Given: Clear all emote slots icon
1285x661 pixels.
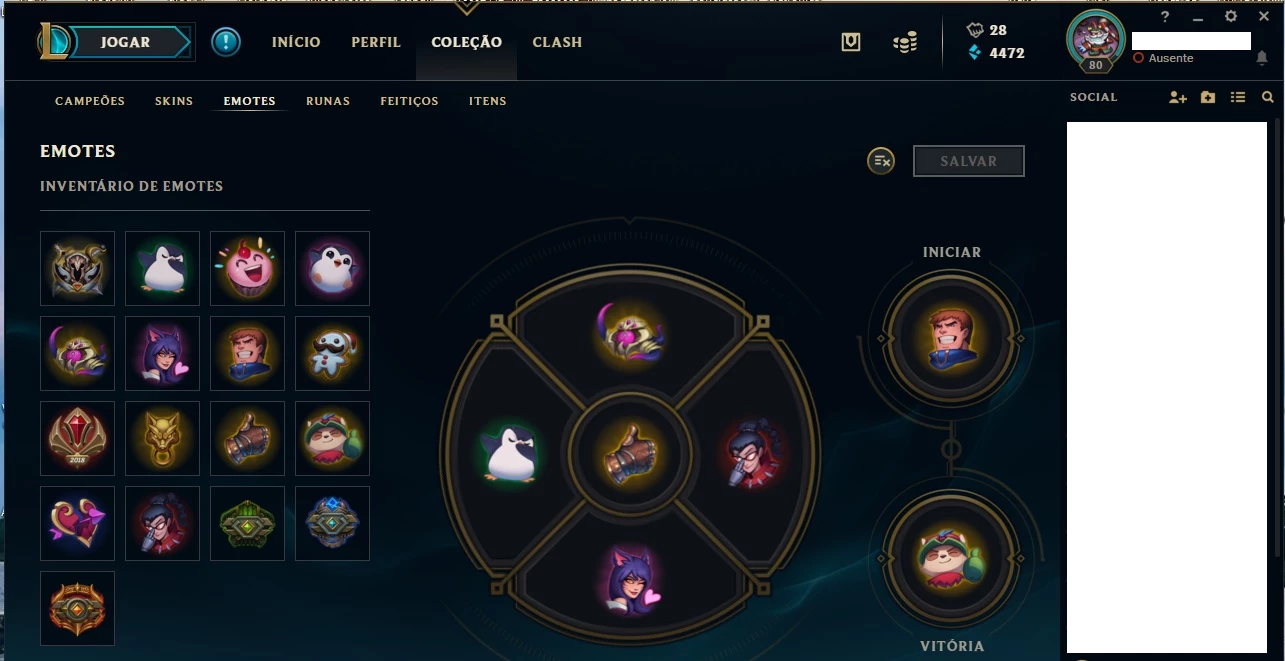Looking at the screenshot, I should (x=881, y=160).
